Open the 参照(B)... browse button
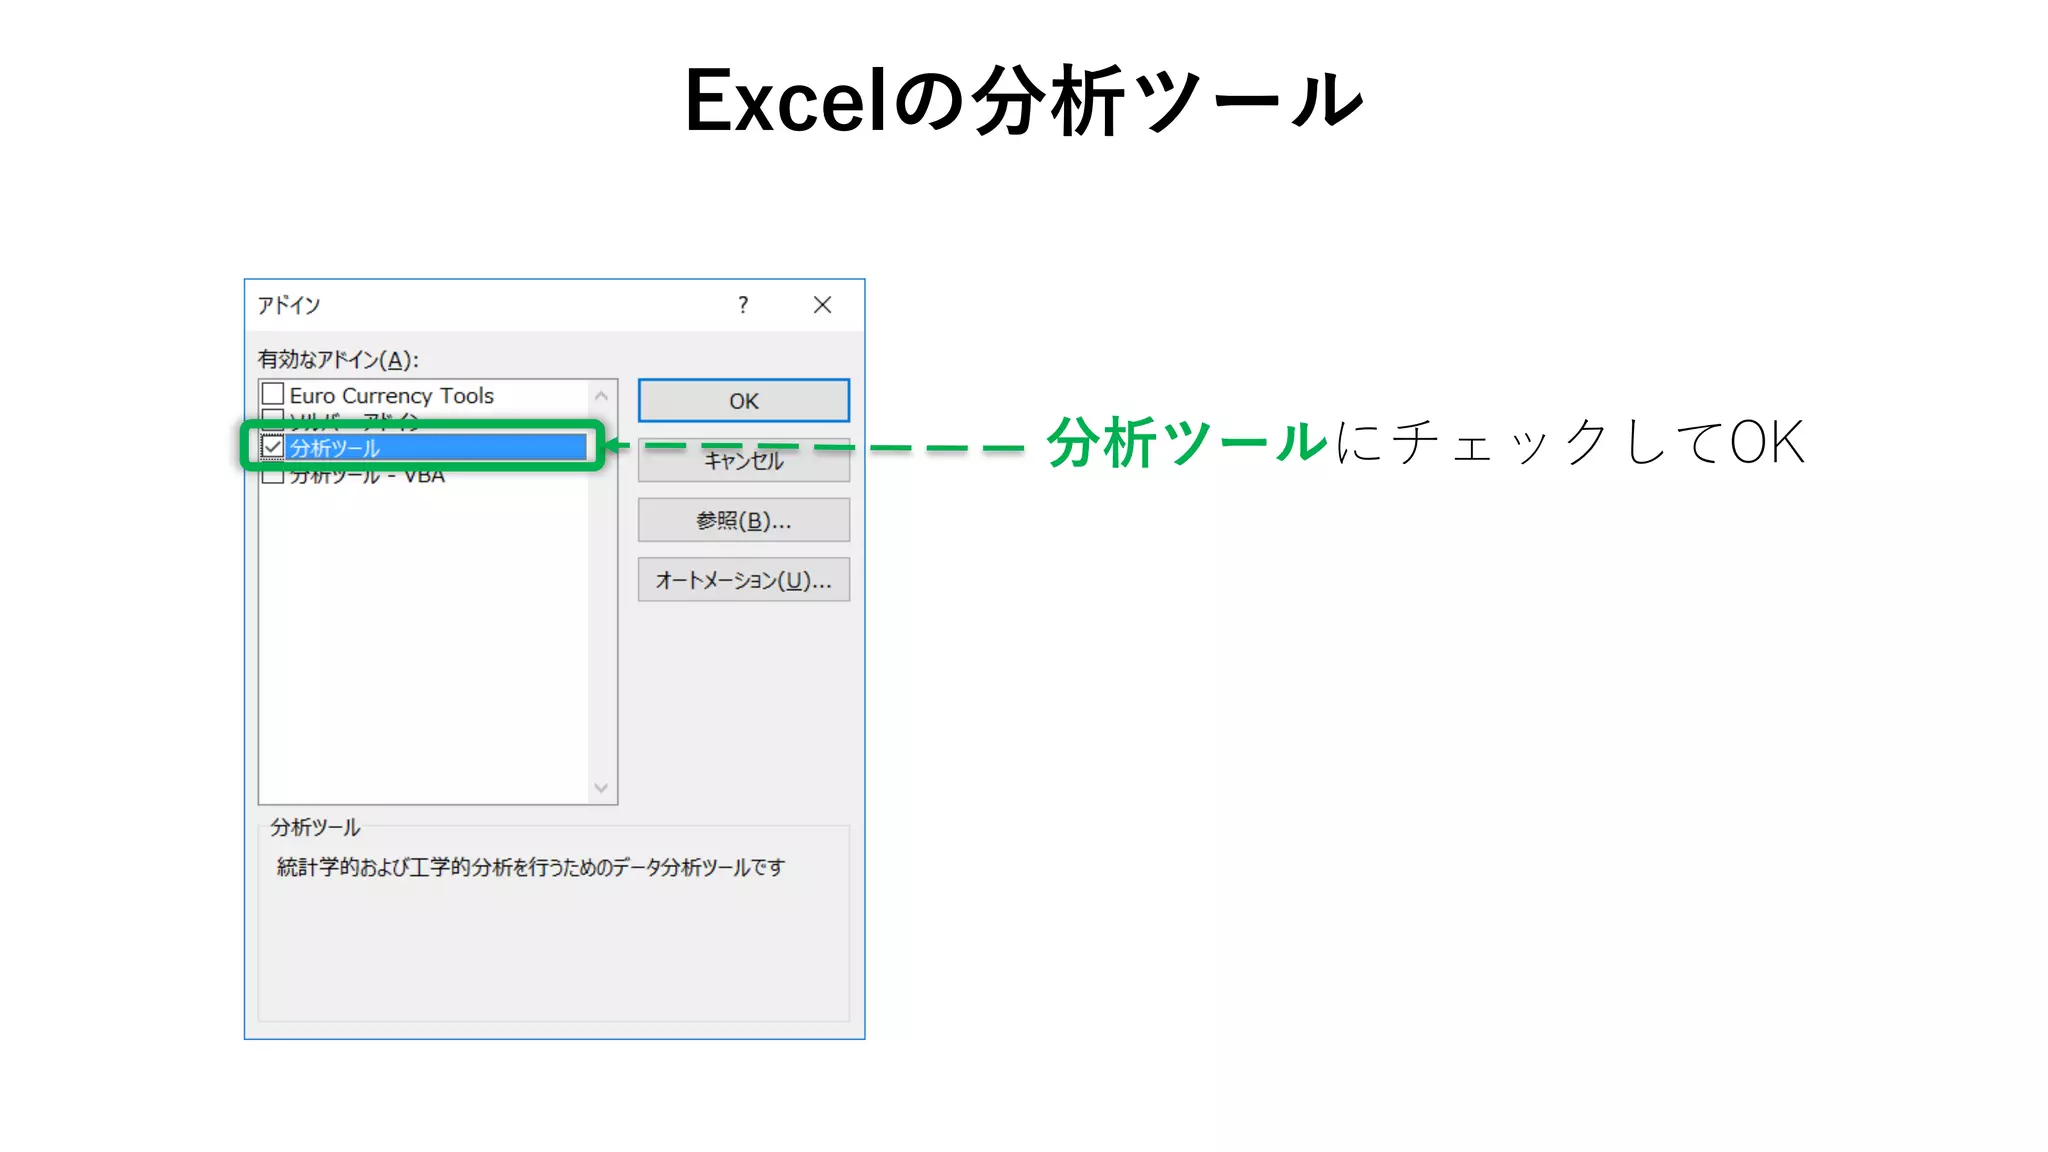The image size is (2048, 1152). pyautogui.click(x=743, y=520)
